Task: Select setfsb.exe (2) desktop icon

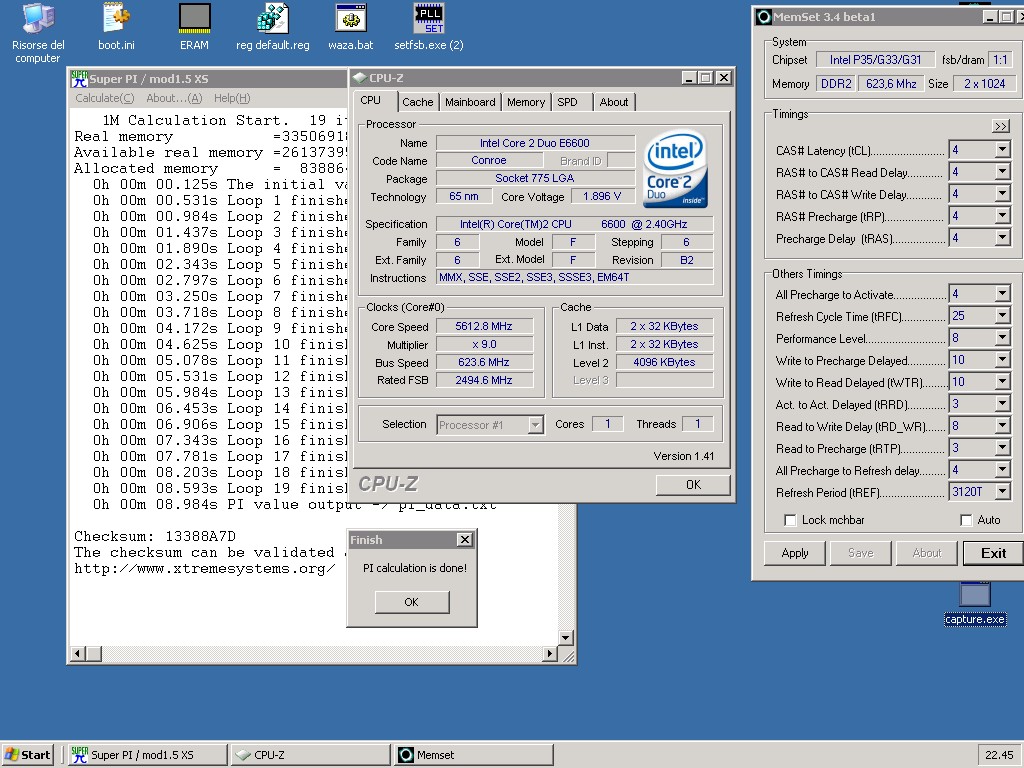Action: [x=429, y=27]
